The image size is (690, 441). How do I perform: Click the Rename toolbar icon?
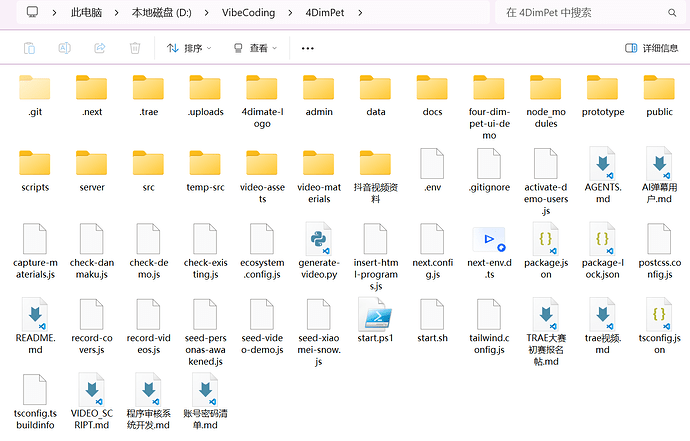coord(64,48)
